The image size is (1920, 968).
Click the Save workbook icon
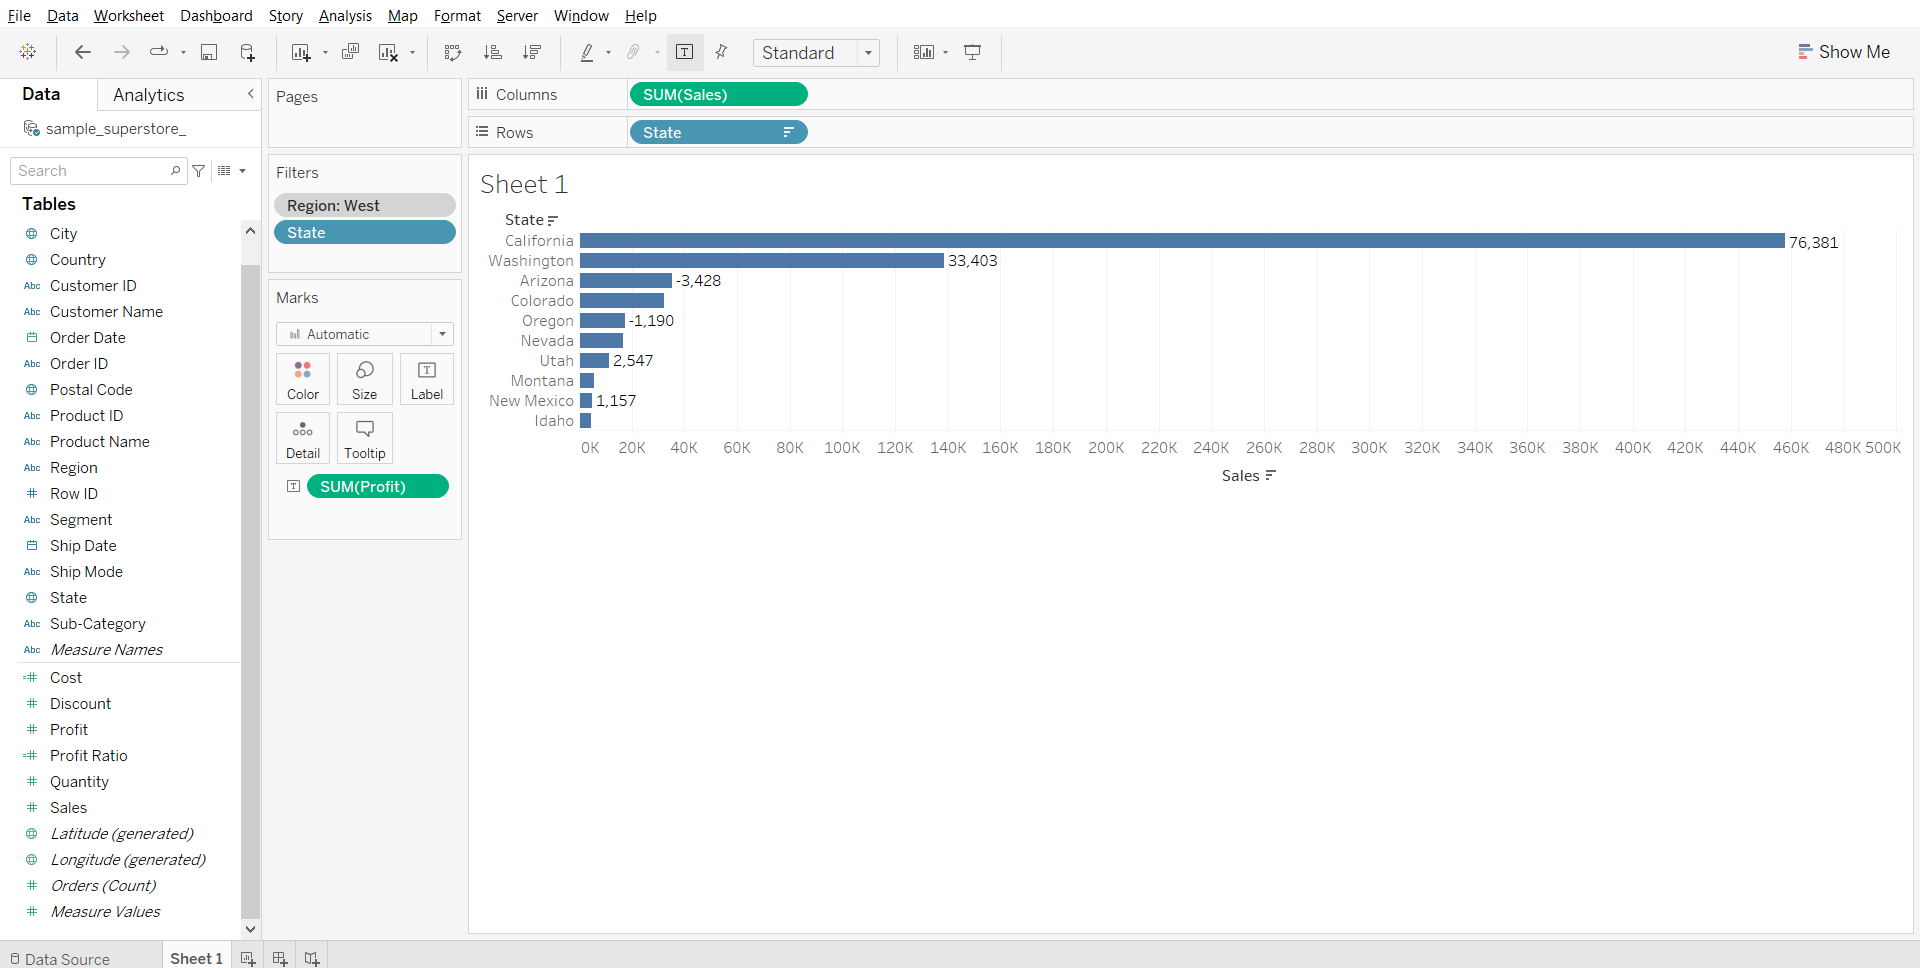[x=209, y=52]
